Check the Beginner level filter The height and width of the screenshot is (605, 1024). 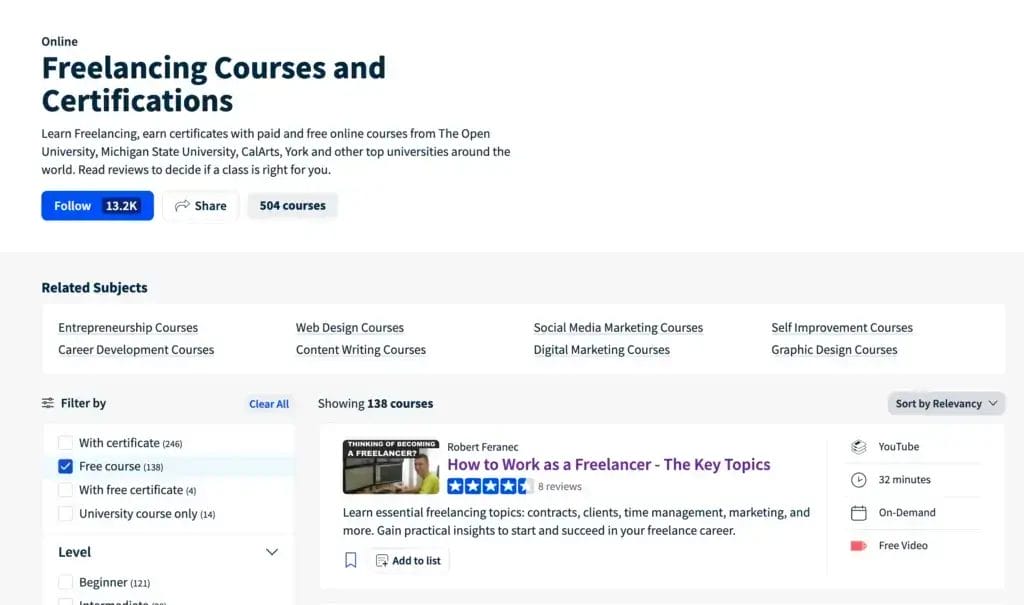click(x=65, y=581)
